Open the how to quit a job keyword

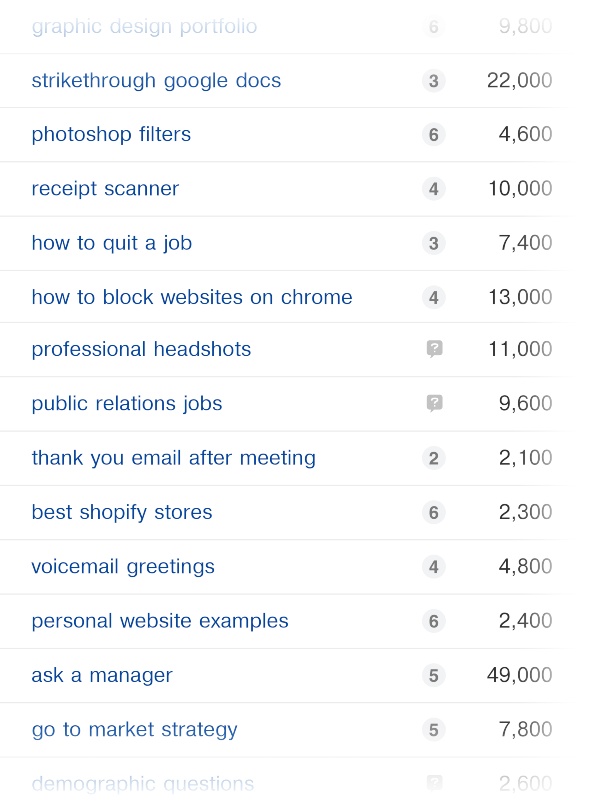click(x=111, y=243)
